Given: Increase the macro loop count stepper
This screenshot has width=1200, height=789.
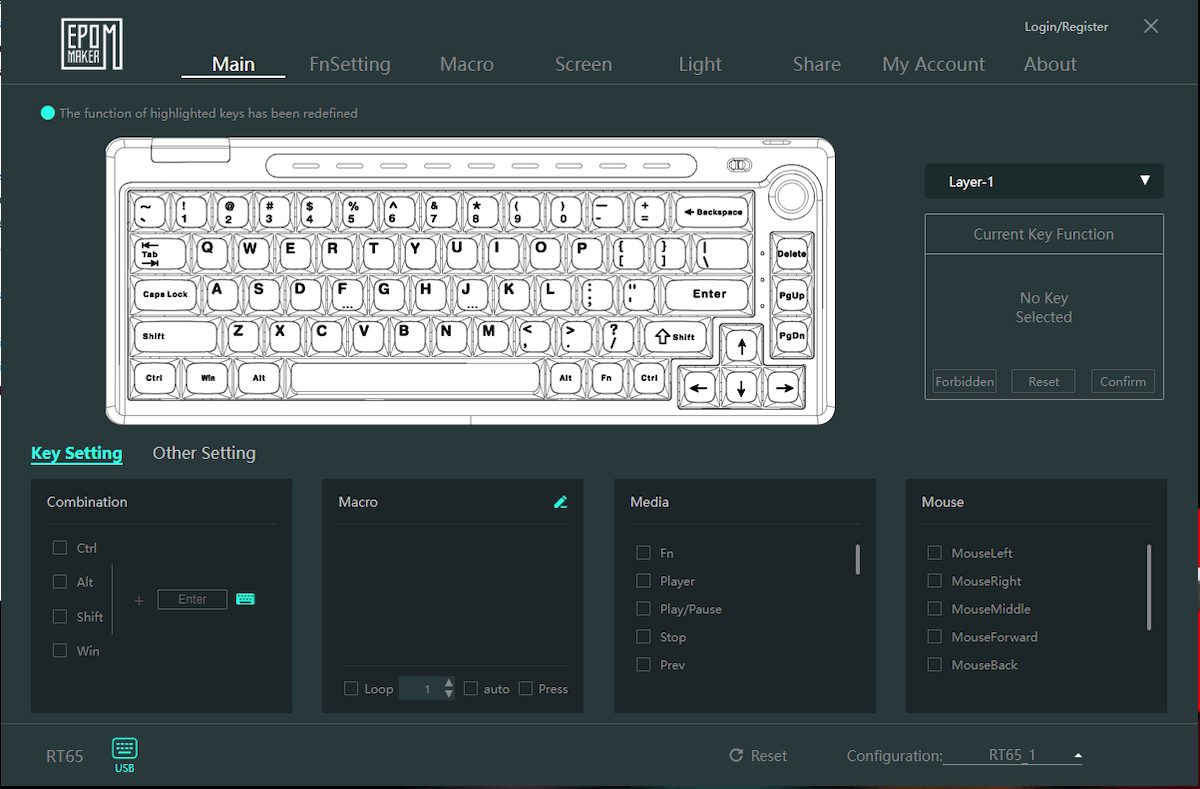Looking at the screenshot, I should coord(449,683).
